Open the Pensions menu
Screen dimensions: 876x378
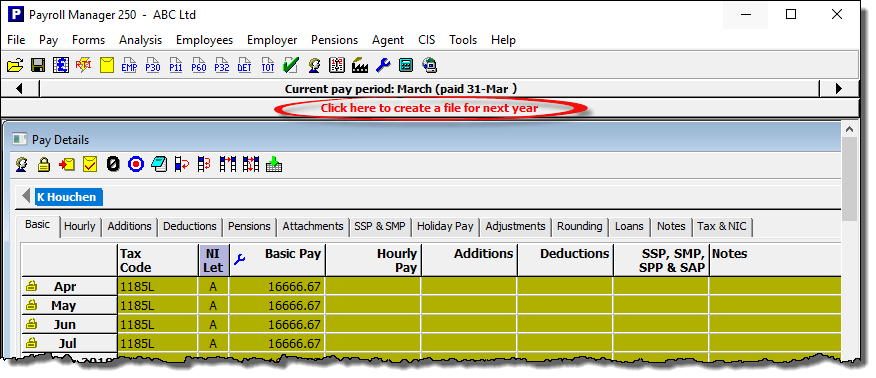tap(334, 40)
